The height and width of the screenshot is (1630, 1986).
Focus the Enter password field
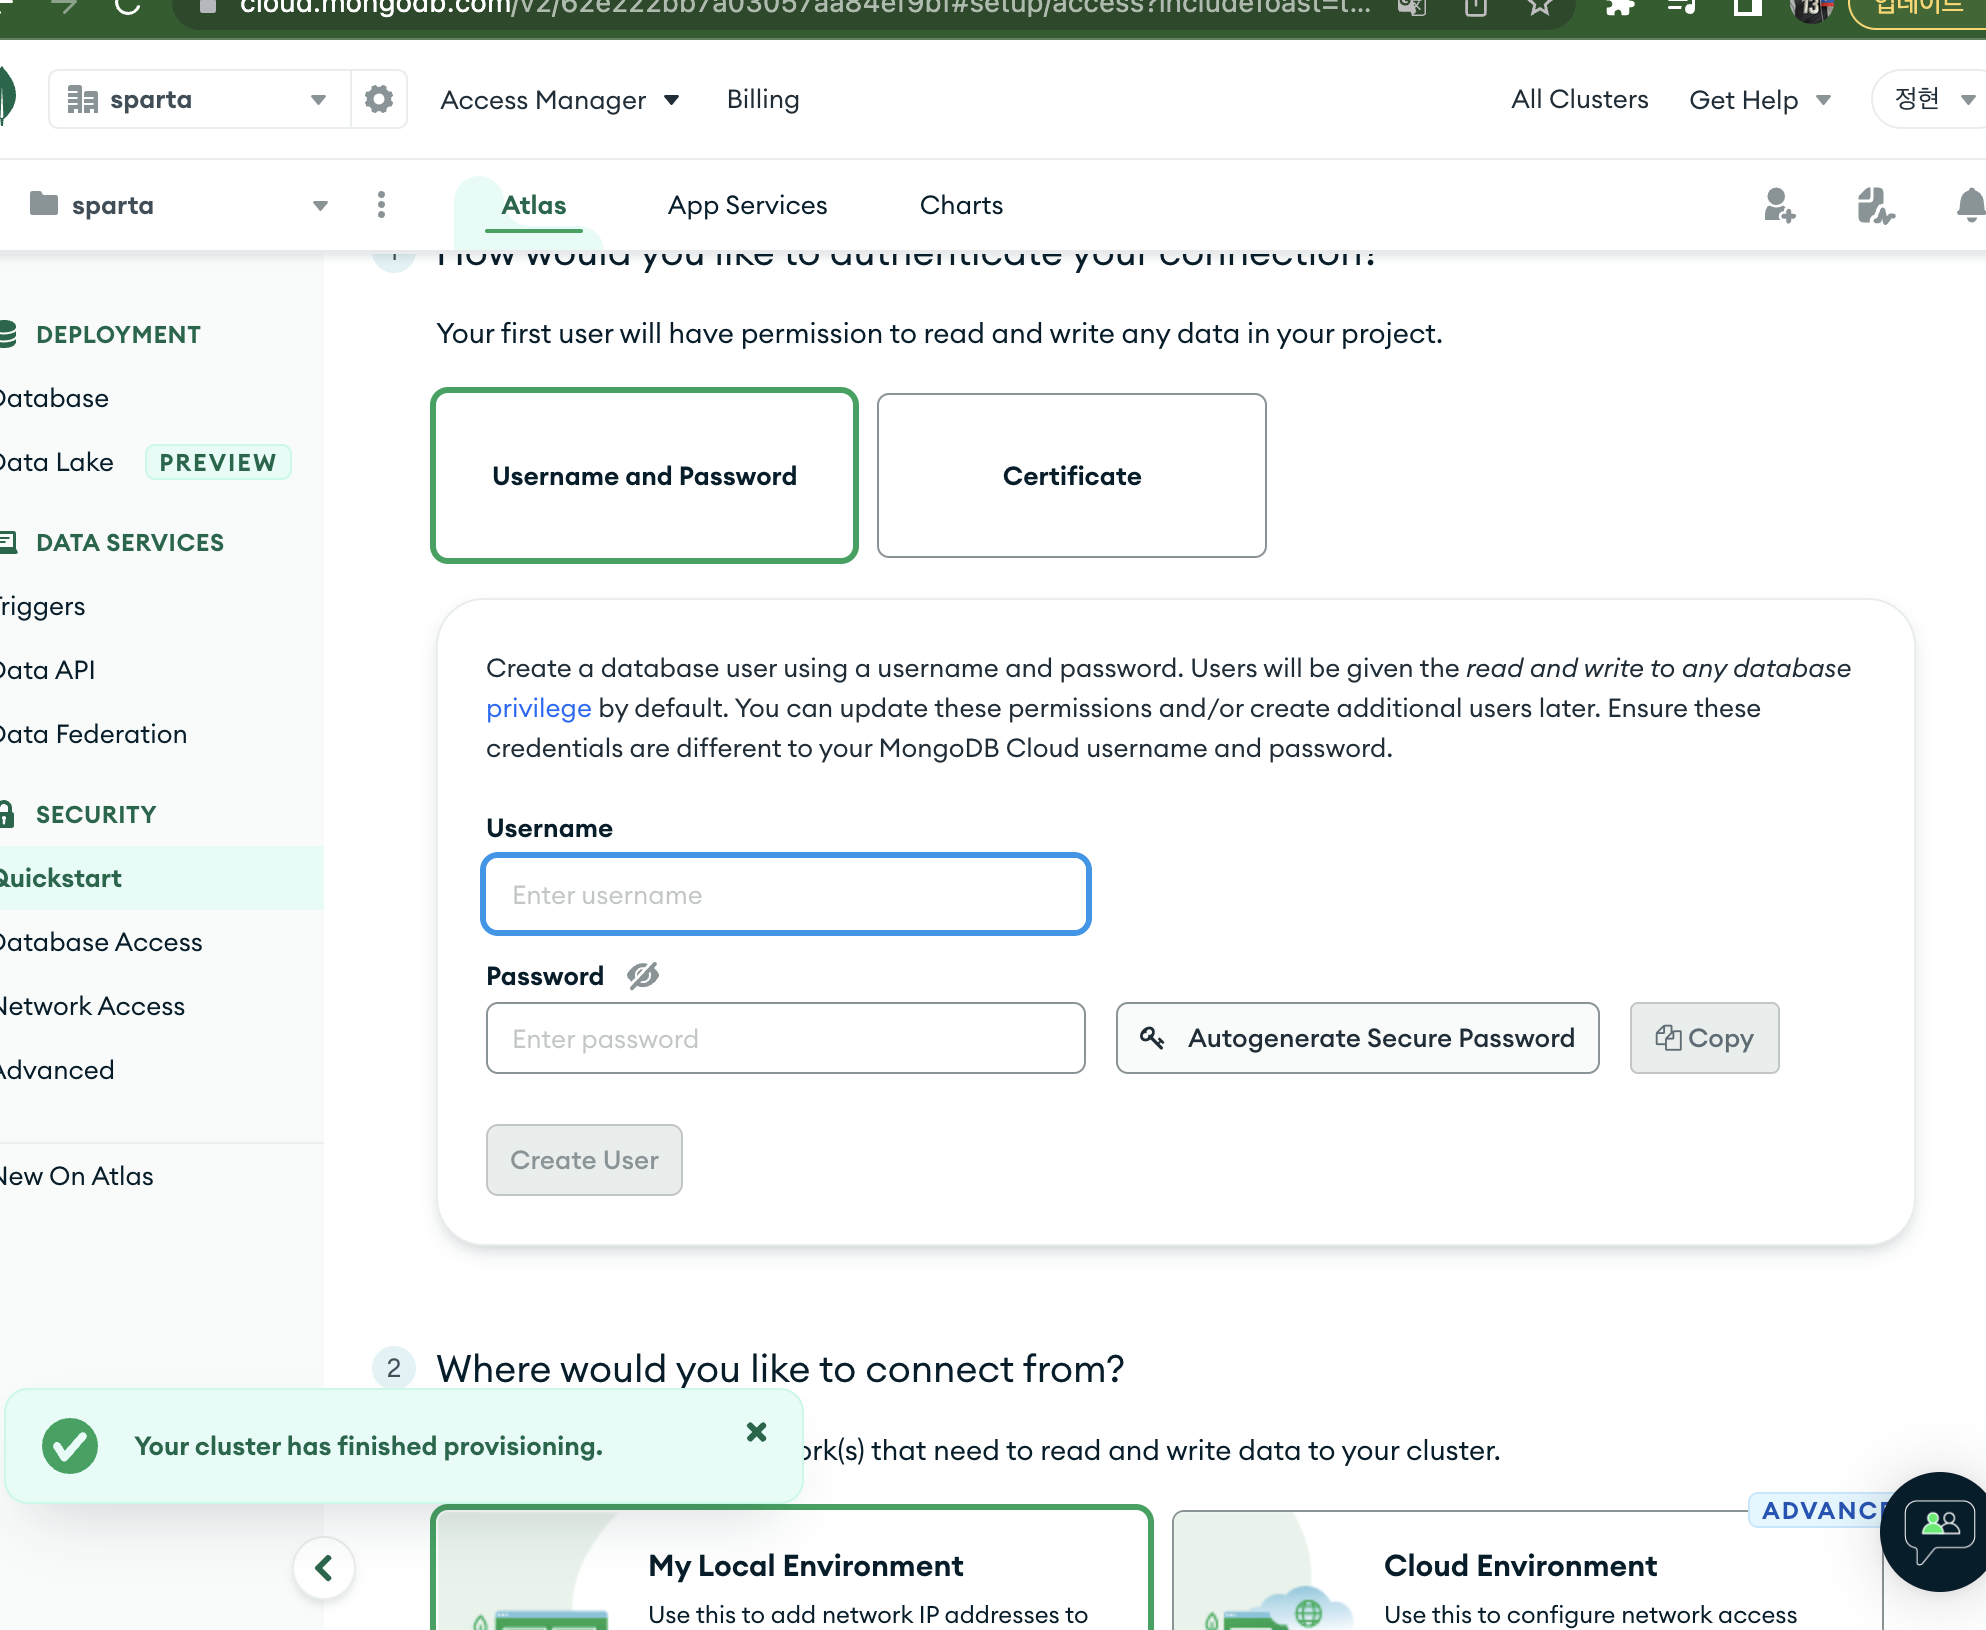tap(786, 1038)
